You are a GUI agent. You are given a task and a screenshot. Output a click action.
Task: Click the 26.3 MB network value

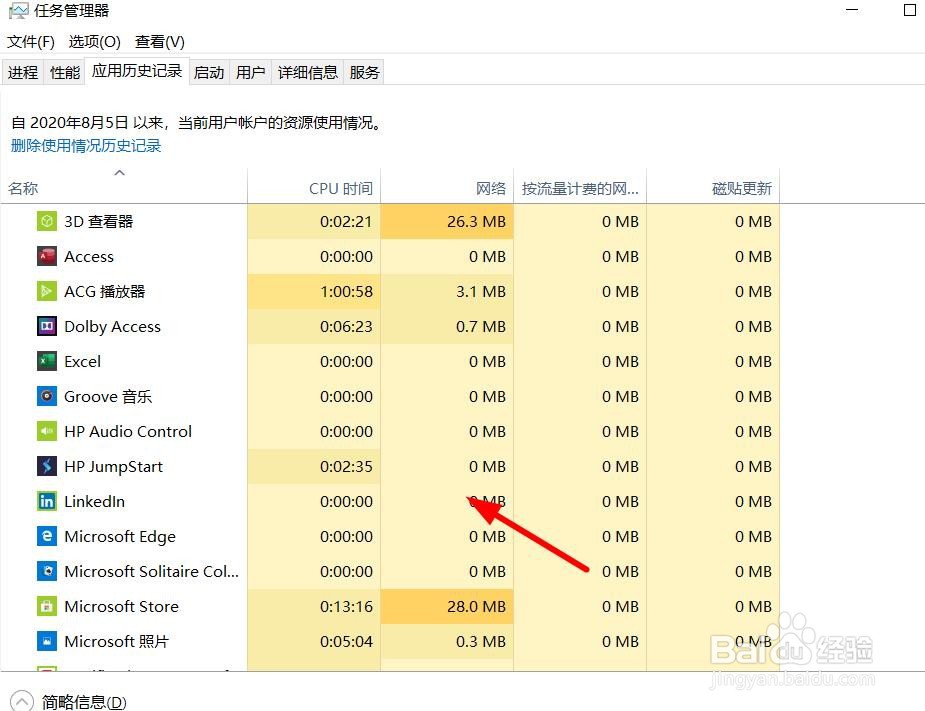click(476, 221)
